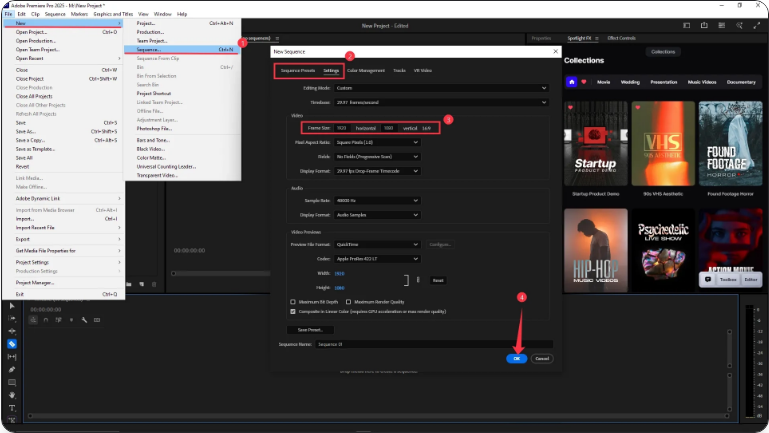
Task: Click the chat icon beside Toolbox
Action: (x=708, y=280)
